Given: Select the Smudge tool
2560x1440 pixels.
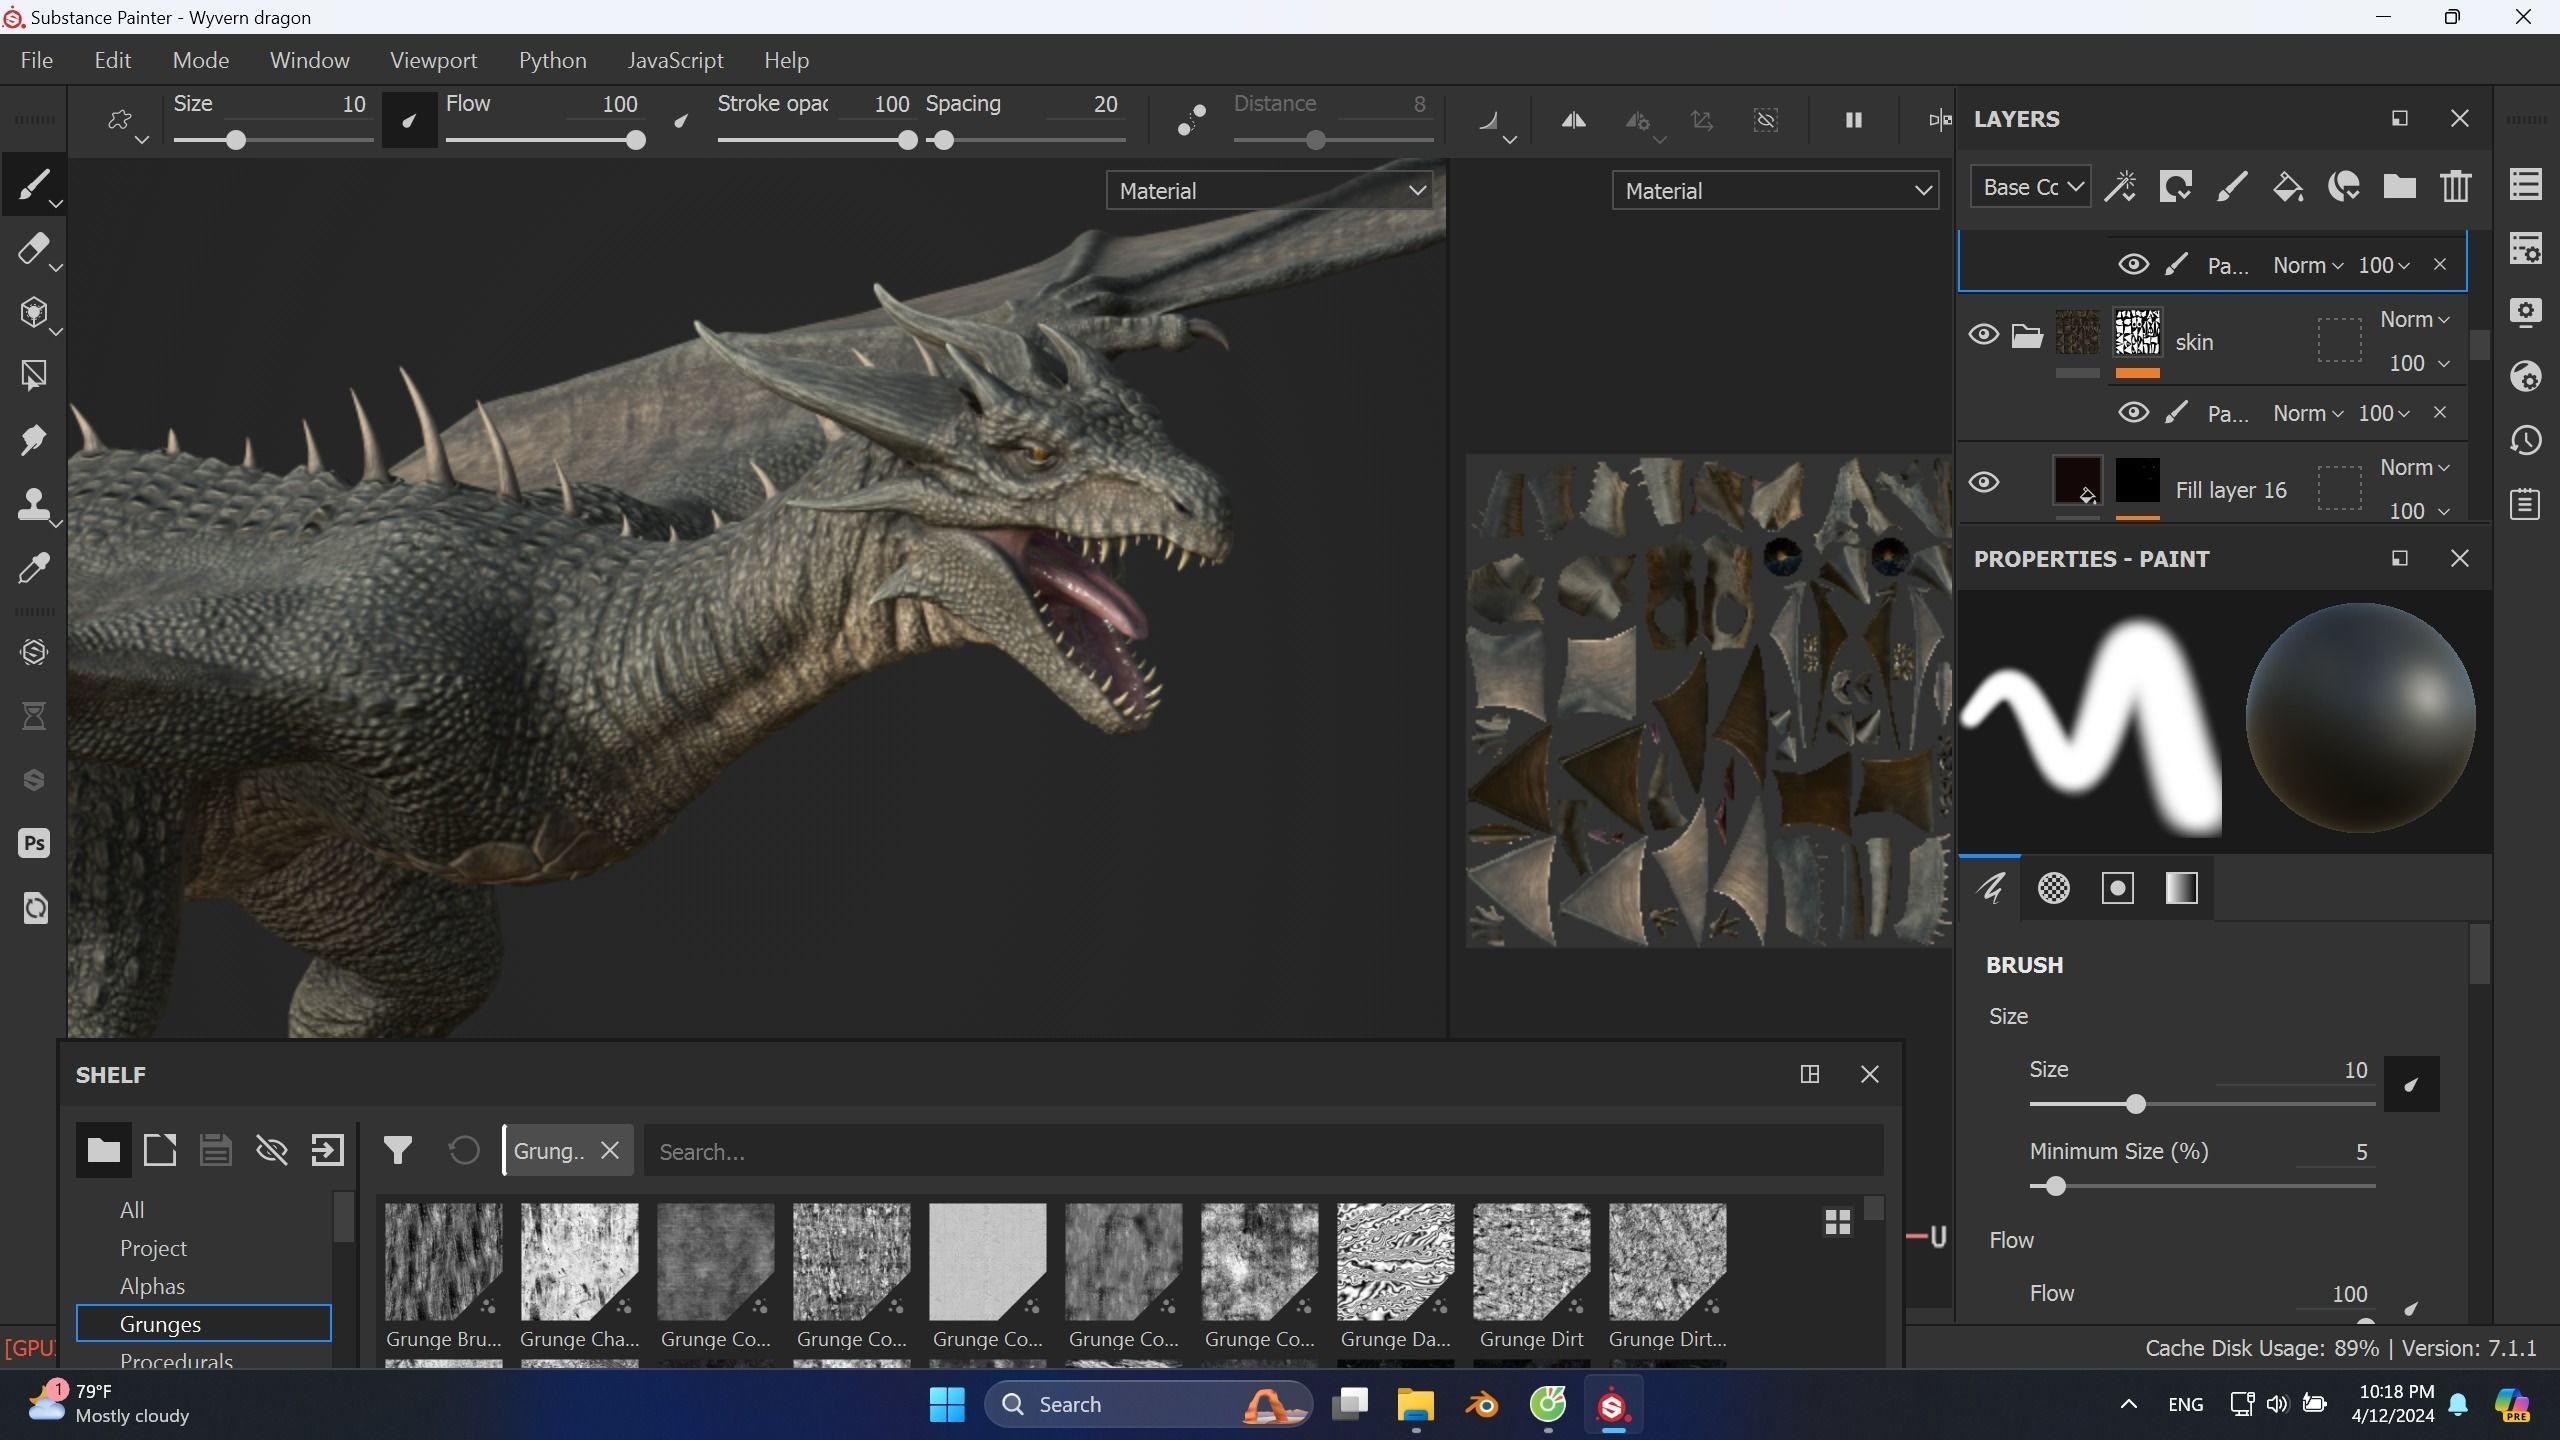Looking at the screenshot, I should [33, 440].
